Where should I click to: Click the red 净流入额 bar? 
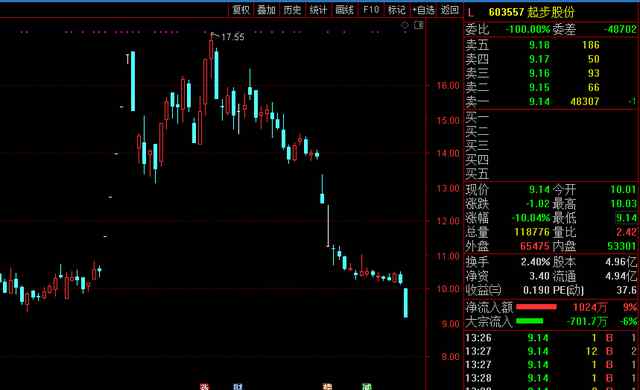click(536, 307)
